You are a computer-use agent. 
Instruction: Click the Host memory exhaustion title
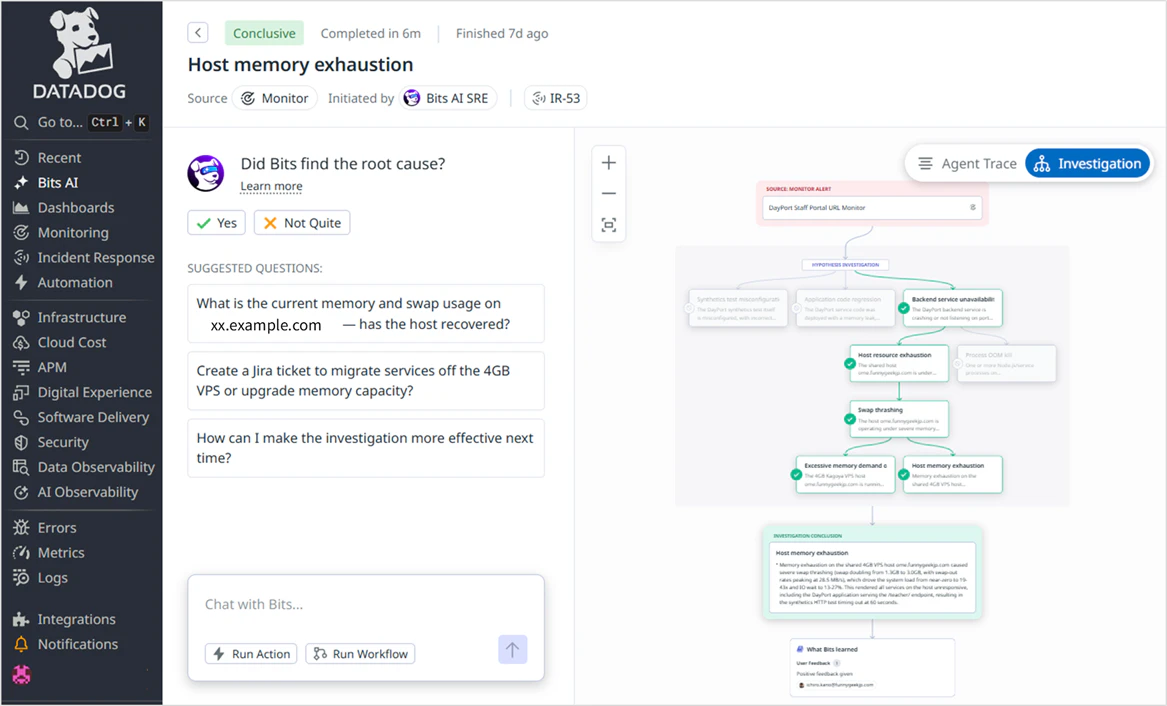pos(300,65)
